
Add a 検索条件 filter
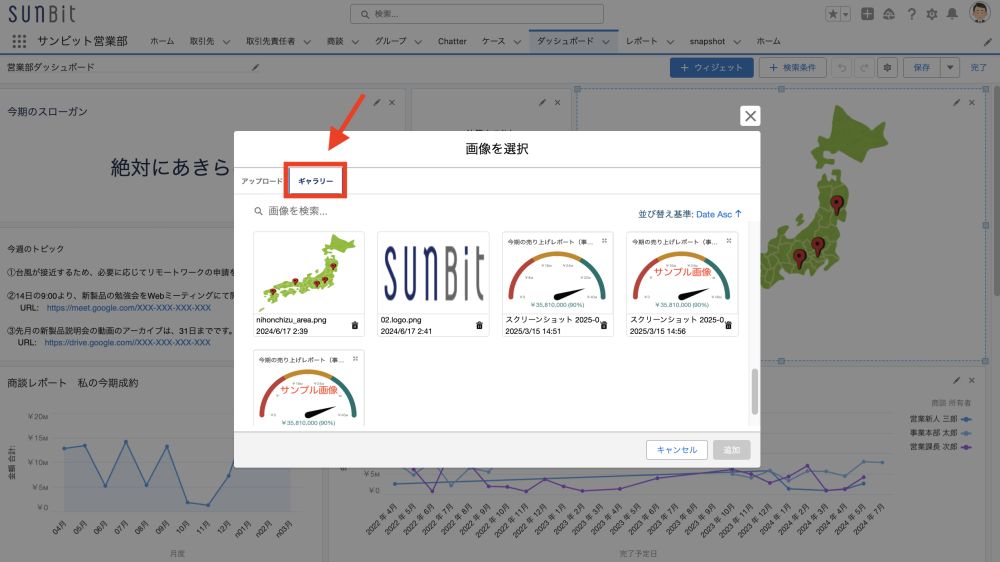pos(792,68)
